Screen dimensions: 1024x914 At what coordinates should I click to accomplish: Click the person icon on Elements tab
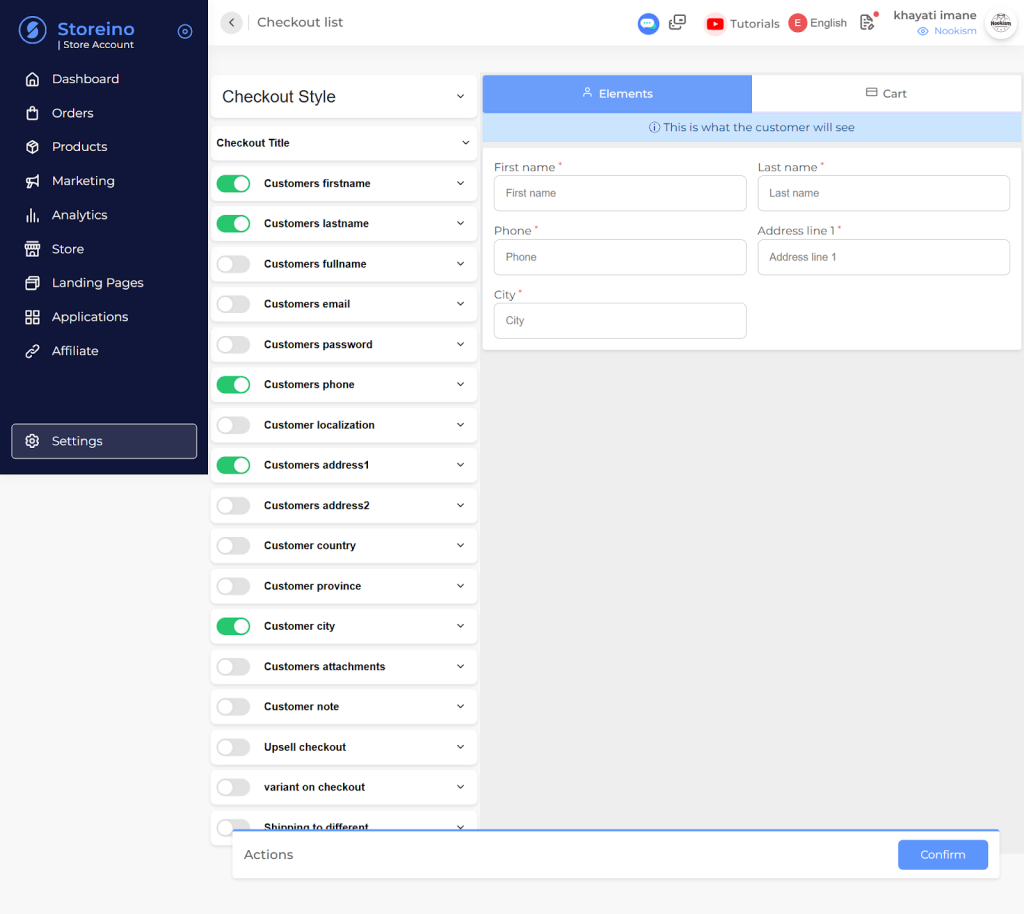(587, 93)
